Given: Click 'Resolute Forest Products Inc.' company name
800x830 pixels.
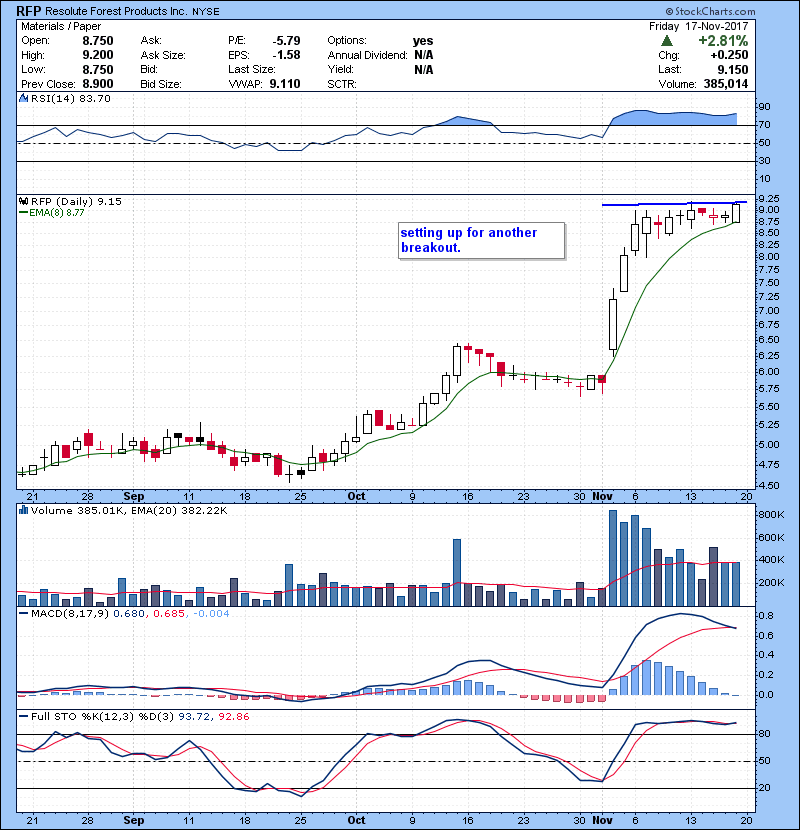Looking at the screenshot, I should pos(116,11).
